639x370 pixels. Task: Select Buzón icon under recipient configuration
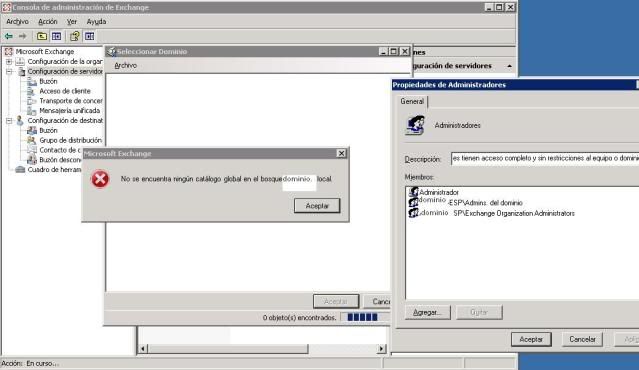tap(31, 130)
